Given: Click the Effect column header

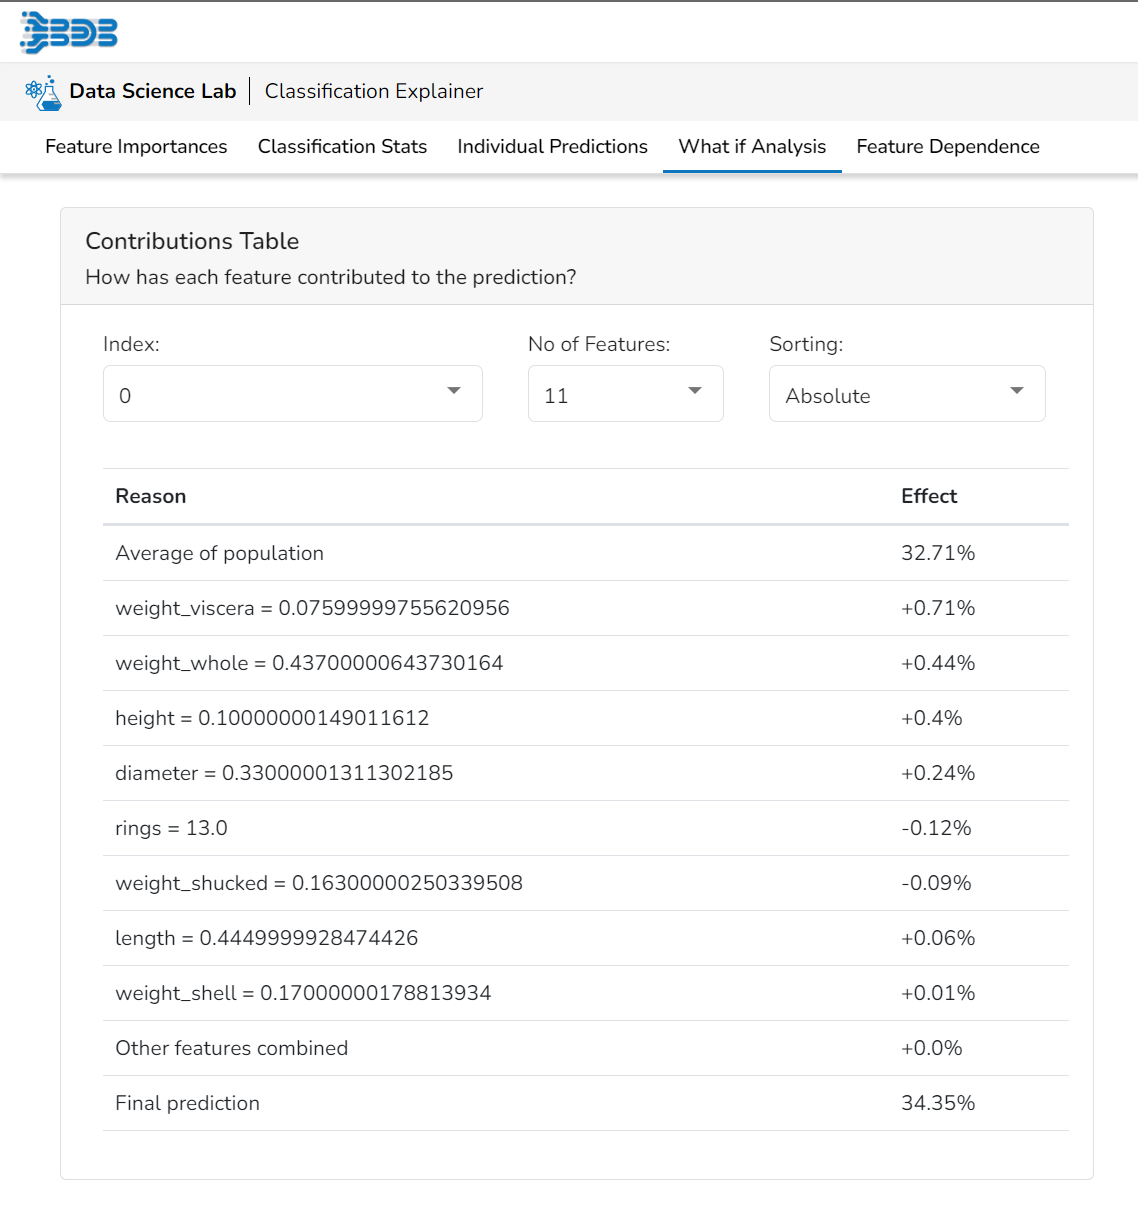Looking at the screenshot, I should (x=929, y=496).
